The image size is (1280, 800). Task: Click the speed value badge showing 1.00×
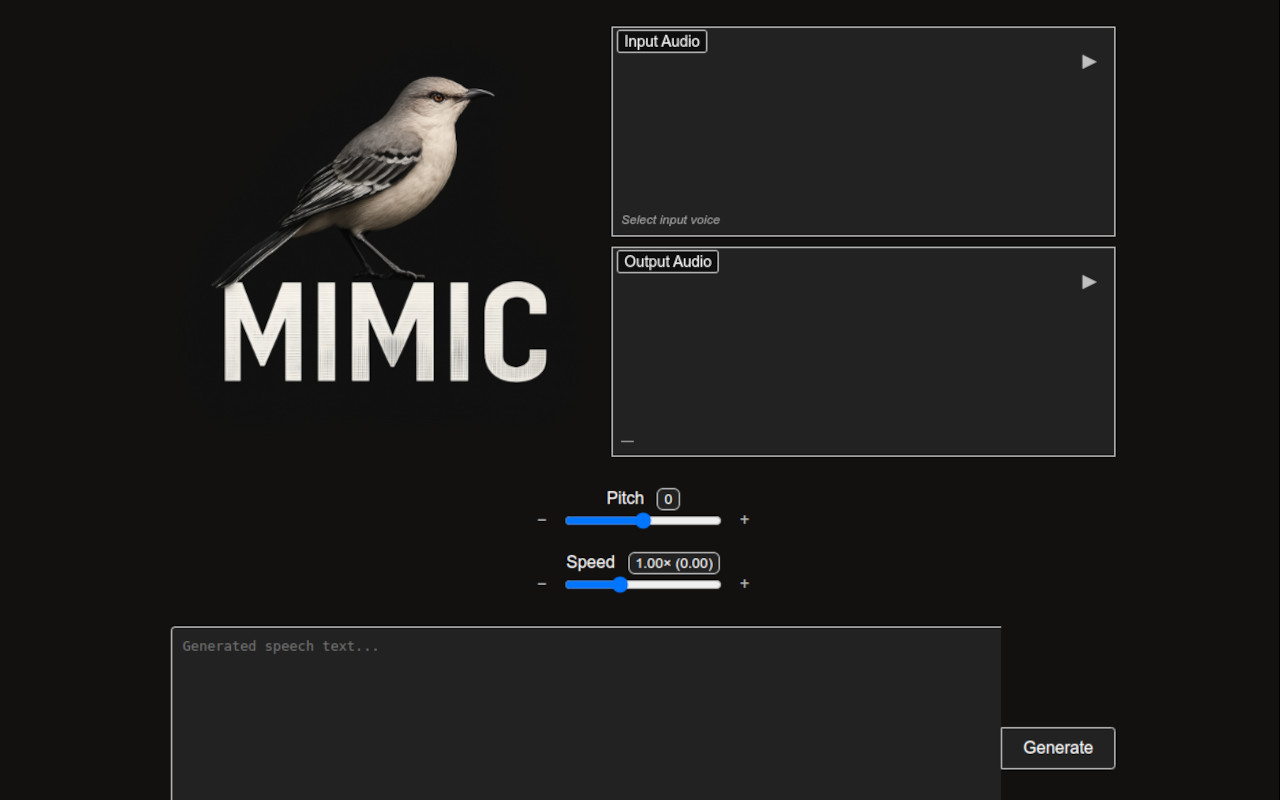click(673, 563)
